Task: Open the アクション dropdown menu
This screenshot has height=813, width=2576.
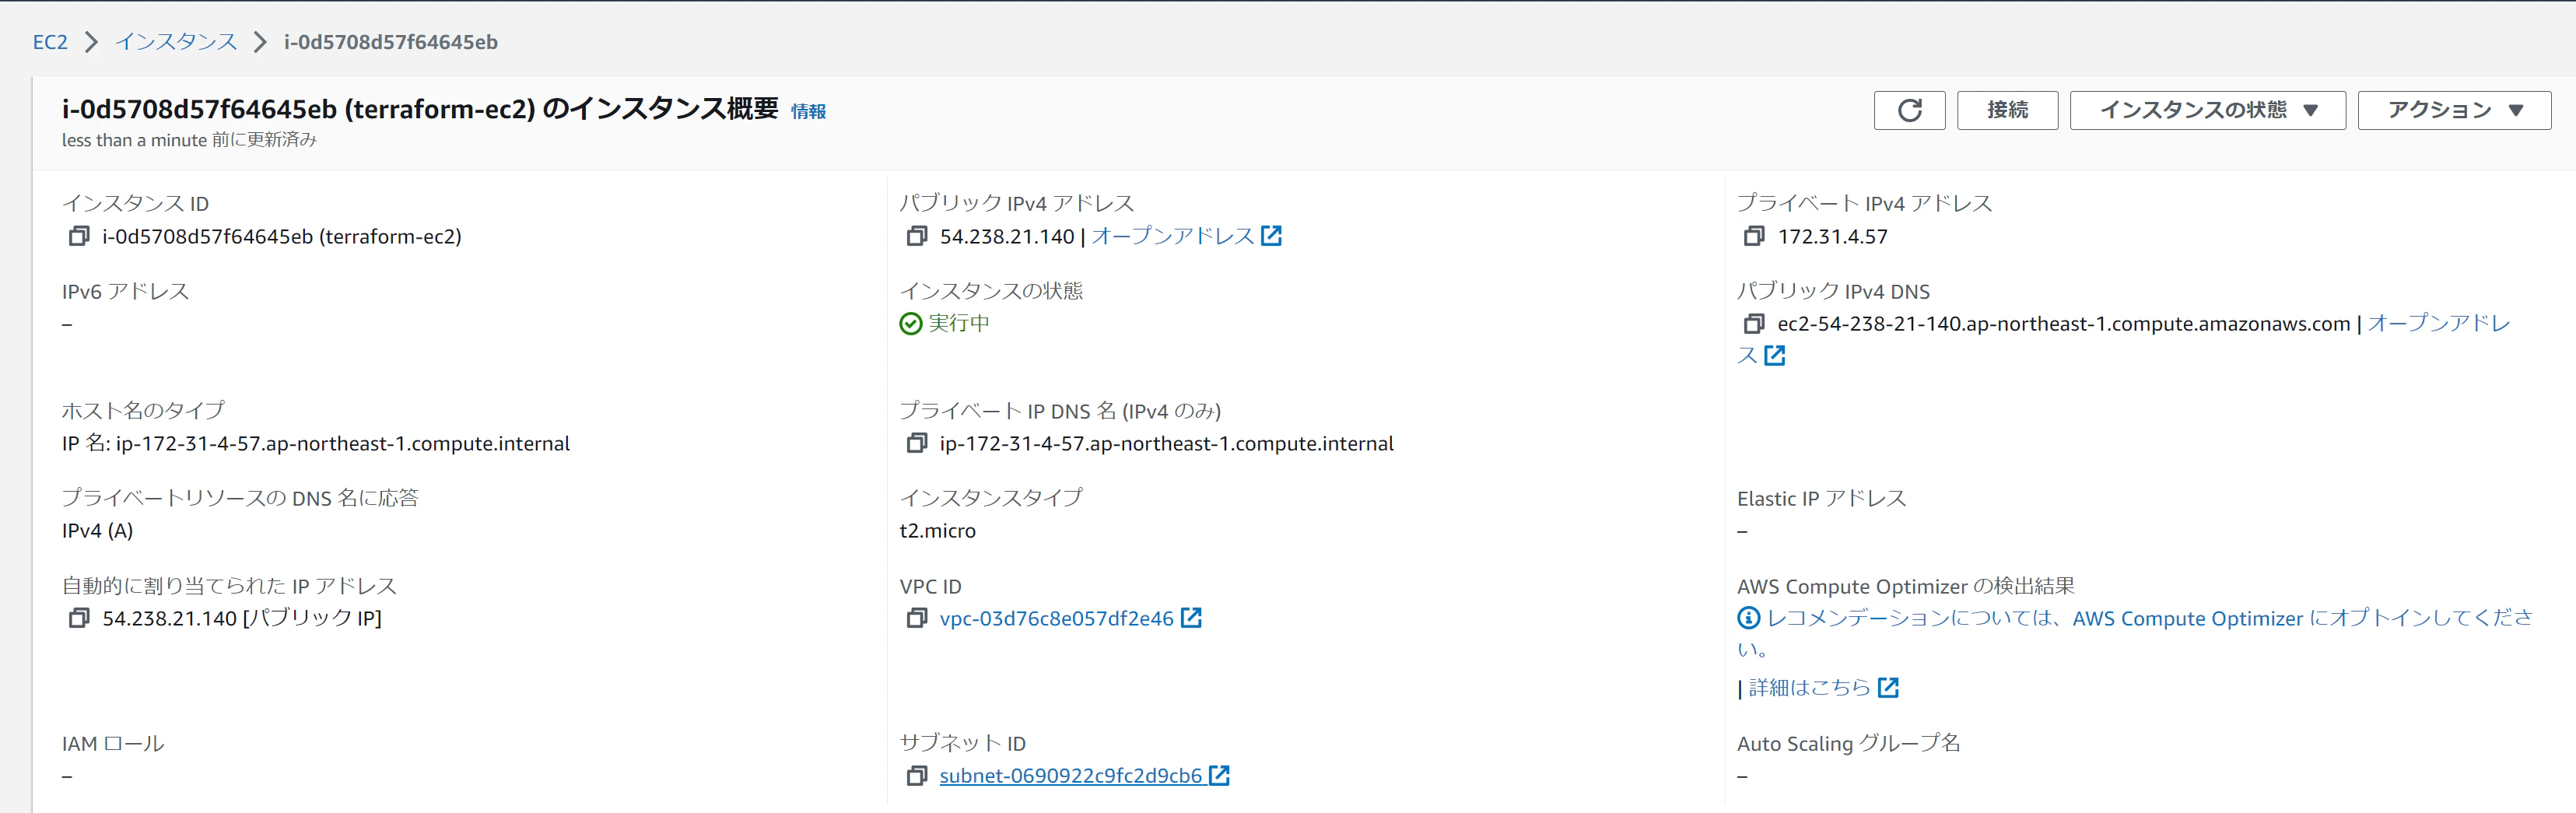Action: [2454, 110]
